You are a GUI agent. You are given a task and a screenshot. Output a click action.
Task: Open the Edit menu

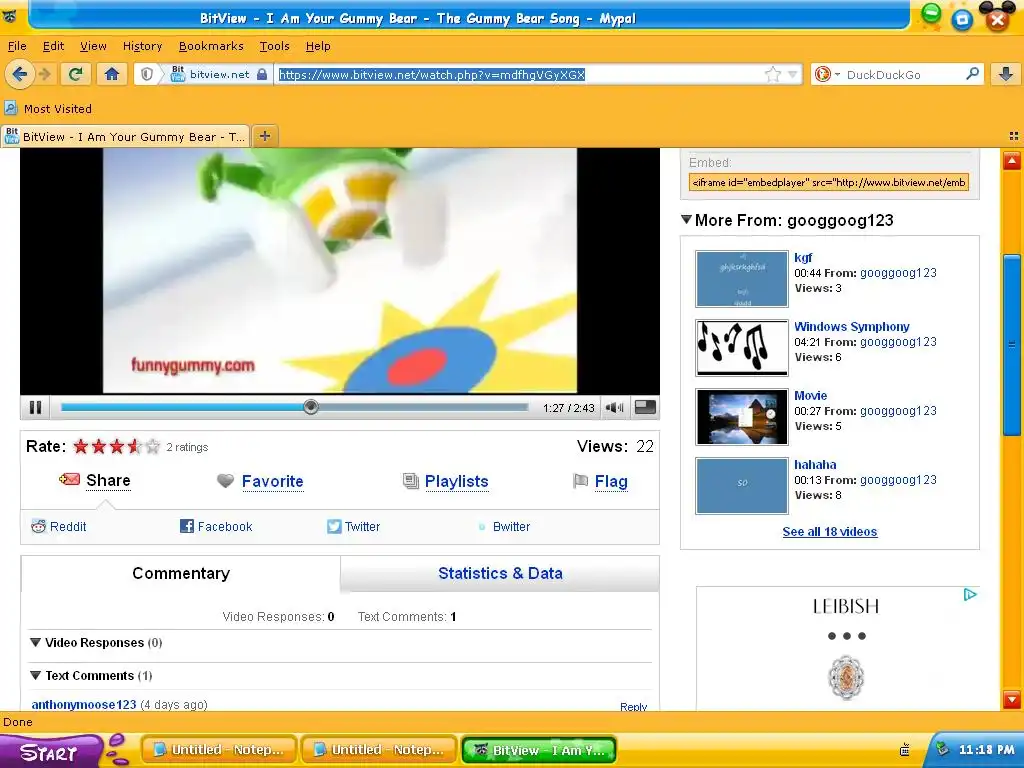[x=53, y=46]
